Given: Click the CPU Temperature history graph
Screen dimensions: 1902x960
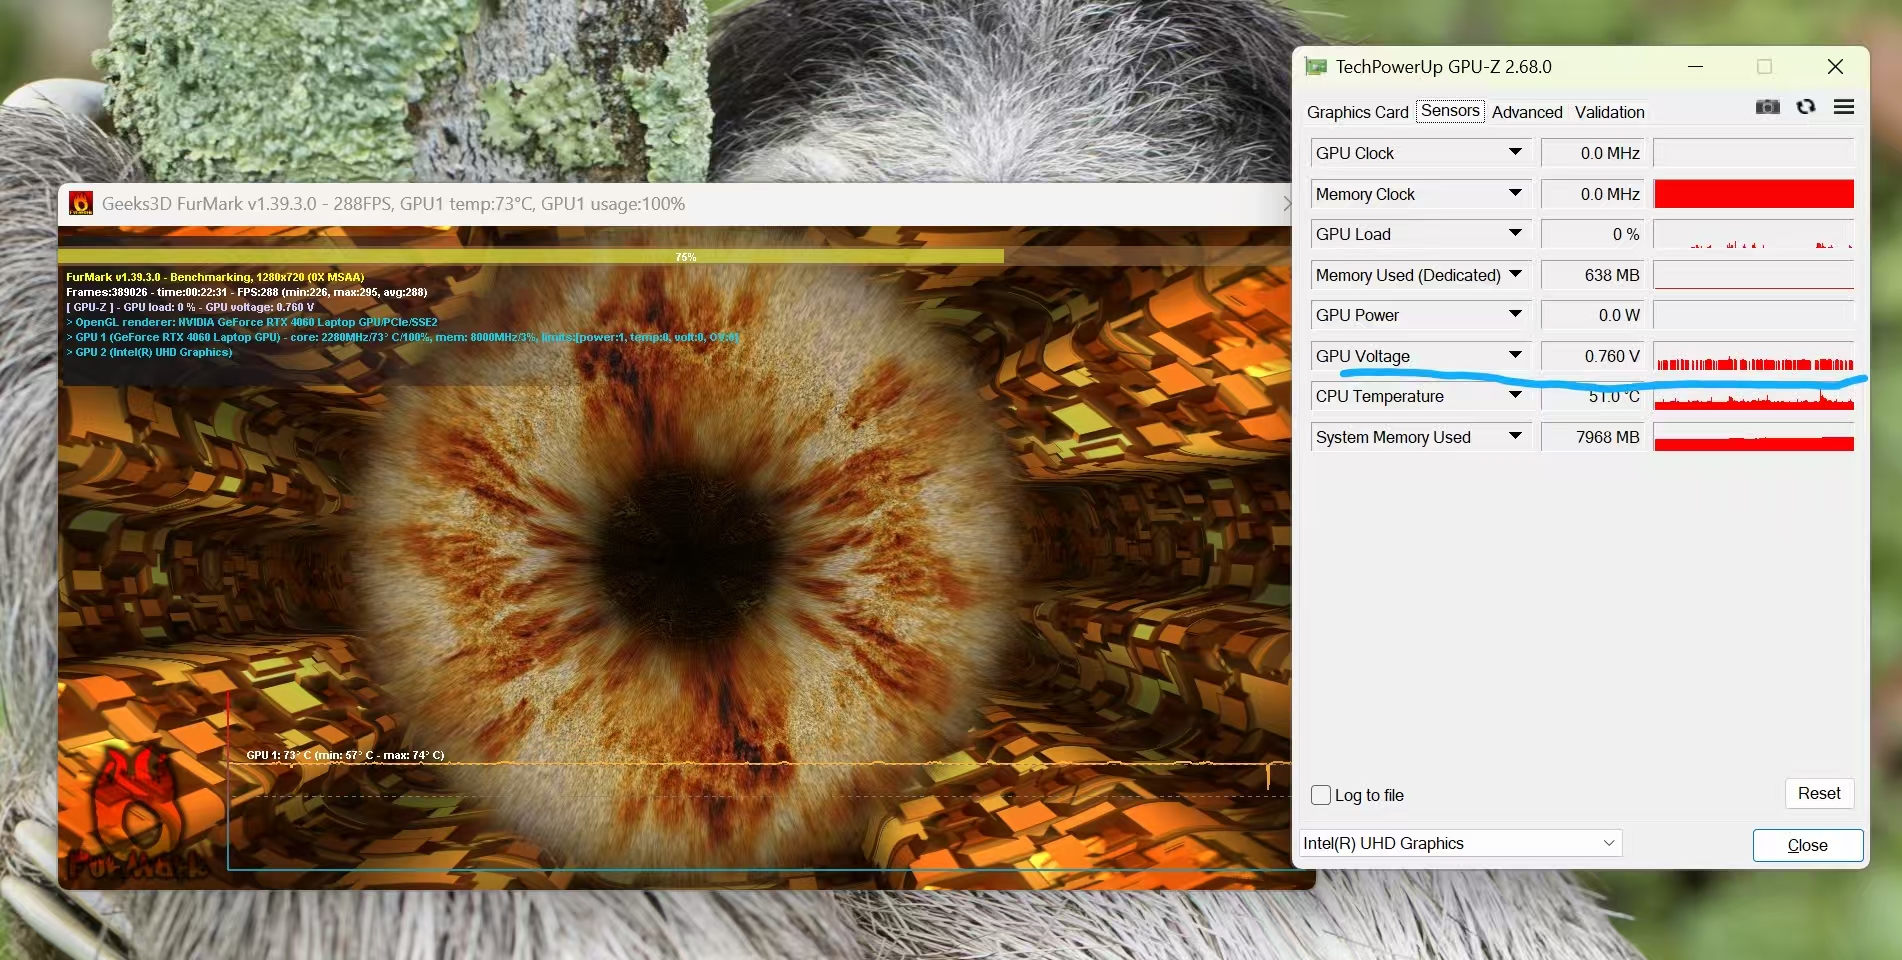Looking at the screenshot, I should (x=1754, y=396).
